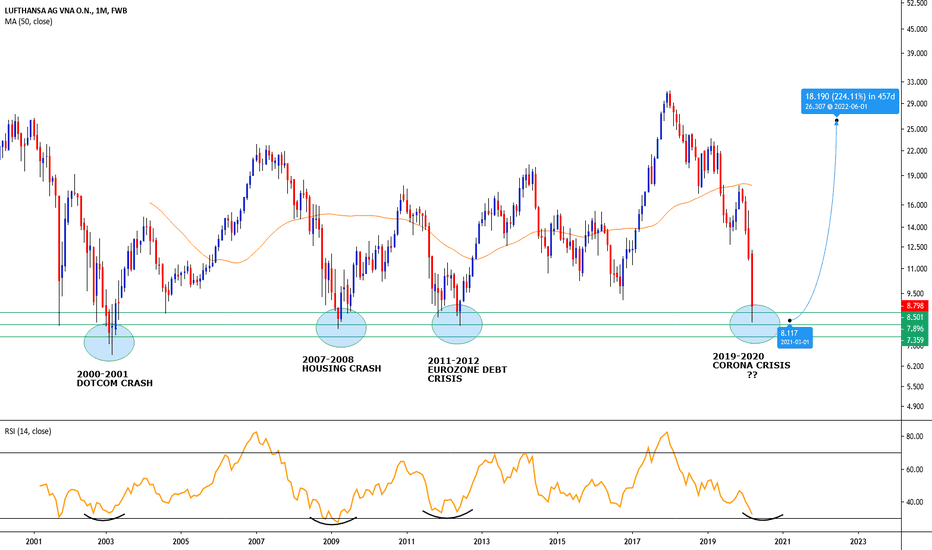This screenshot has height=550, width=932.
Task: Click the 40.00 RSI axis label
Action: pos(914,502)
